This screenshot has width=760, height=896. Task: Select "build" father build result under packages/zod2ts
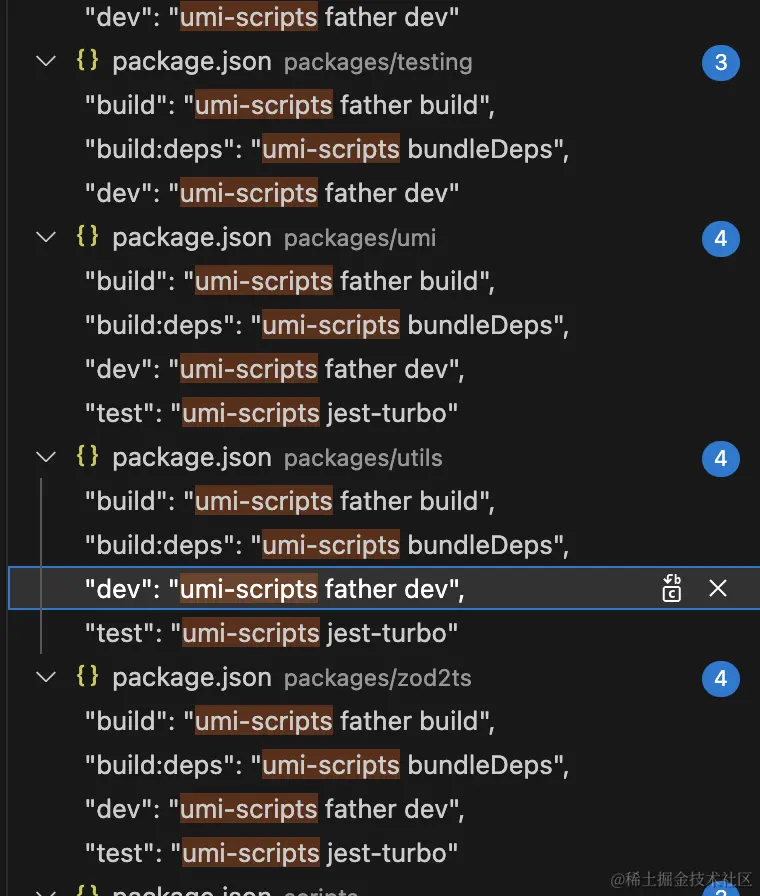[x=290, y=721]
